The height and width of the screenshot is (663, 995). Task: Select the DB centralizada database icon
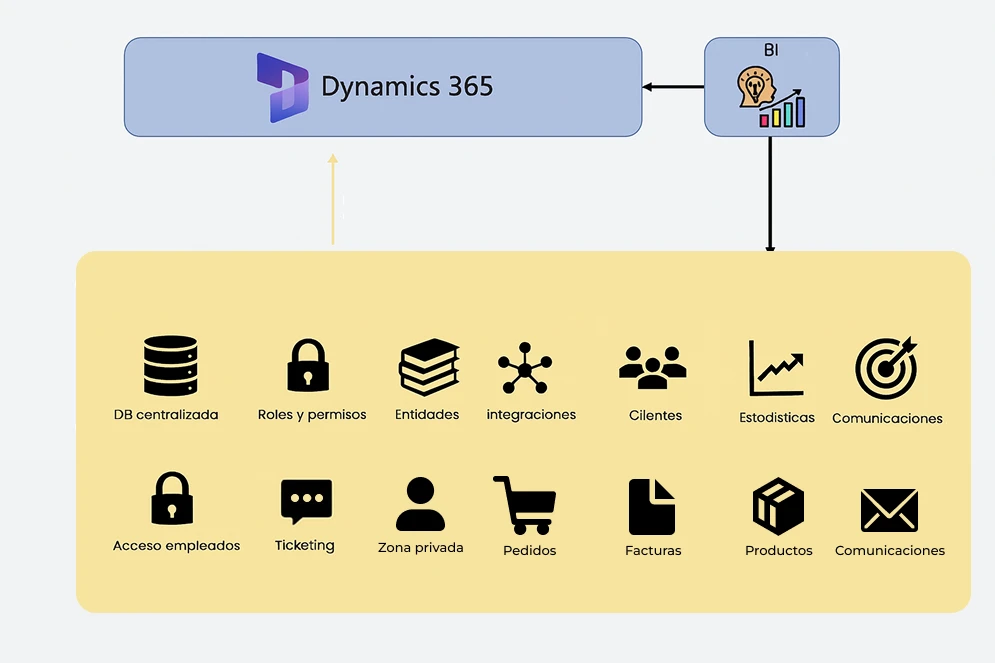click(x=170, y=365)
